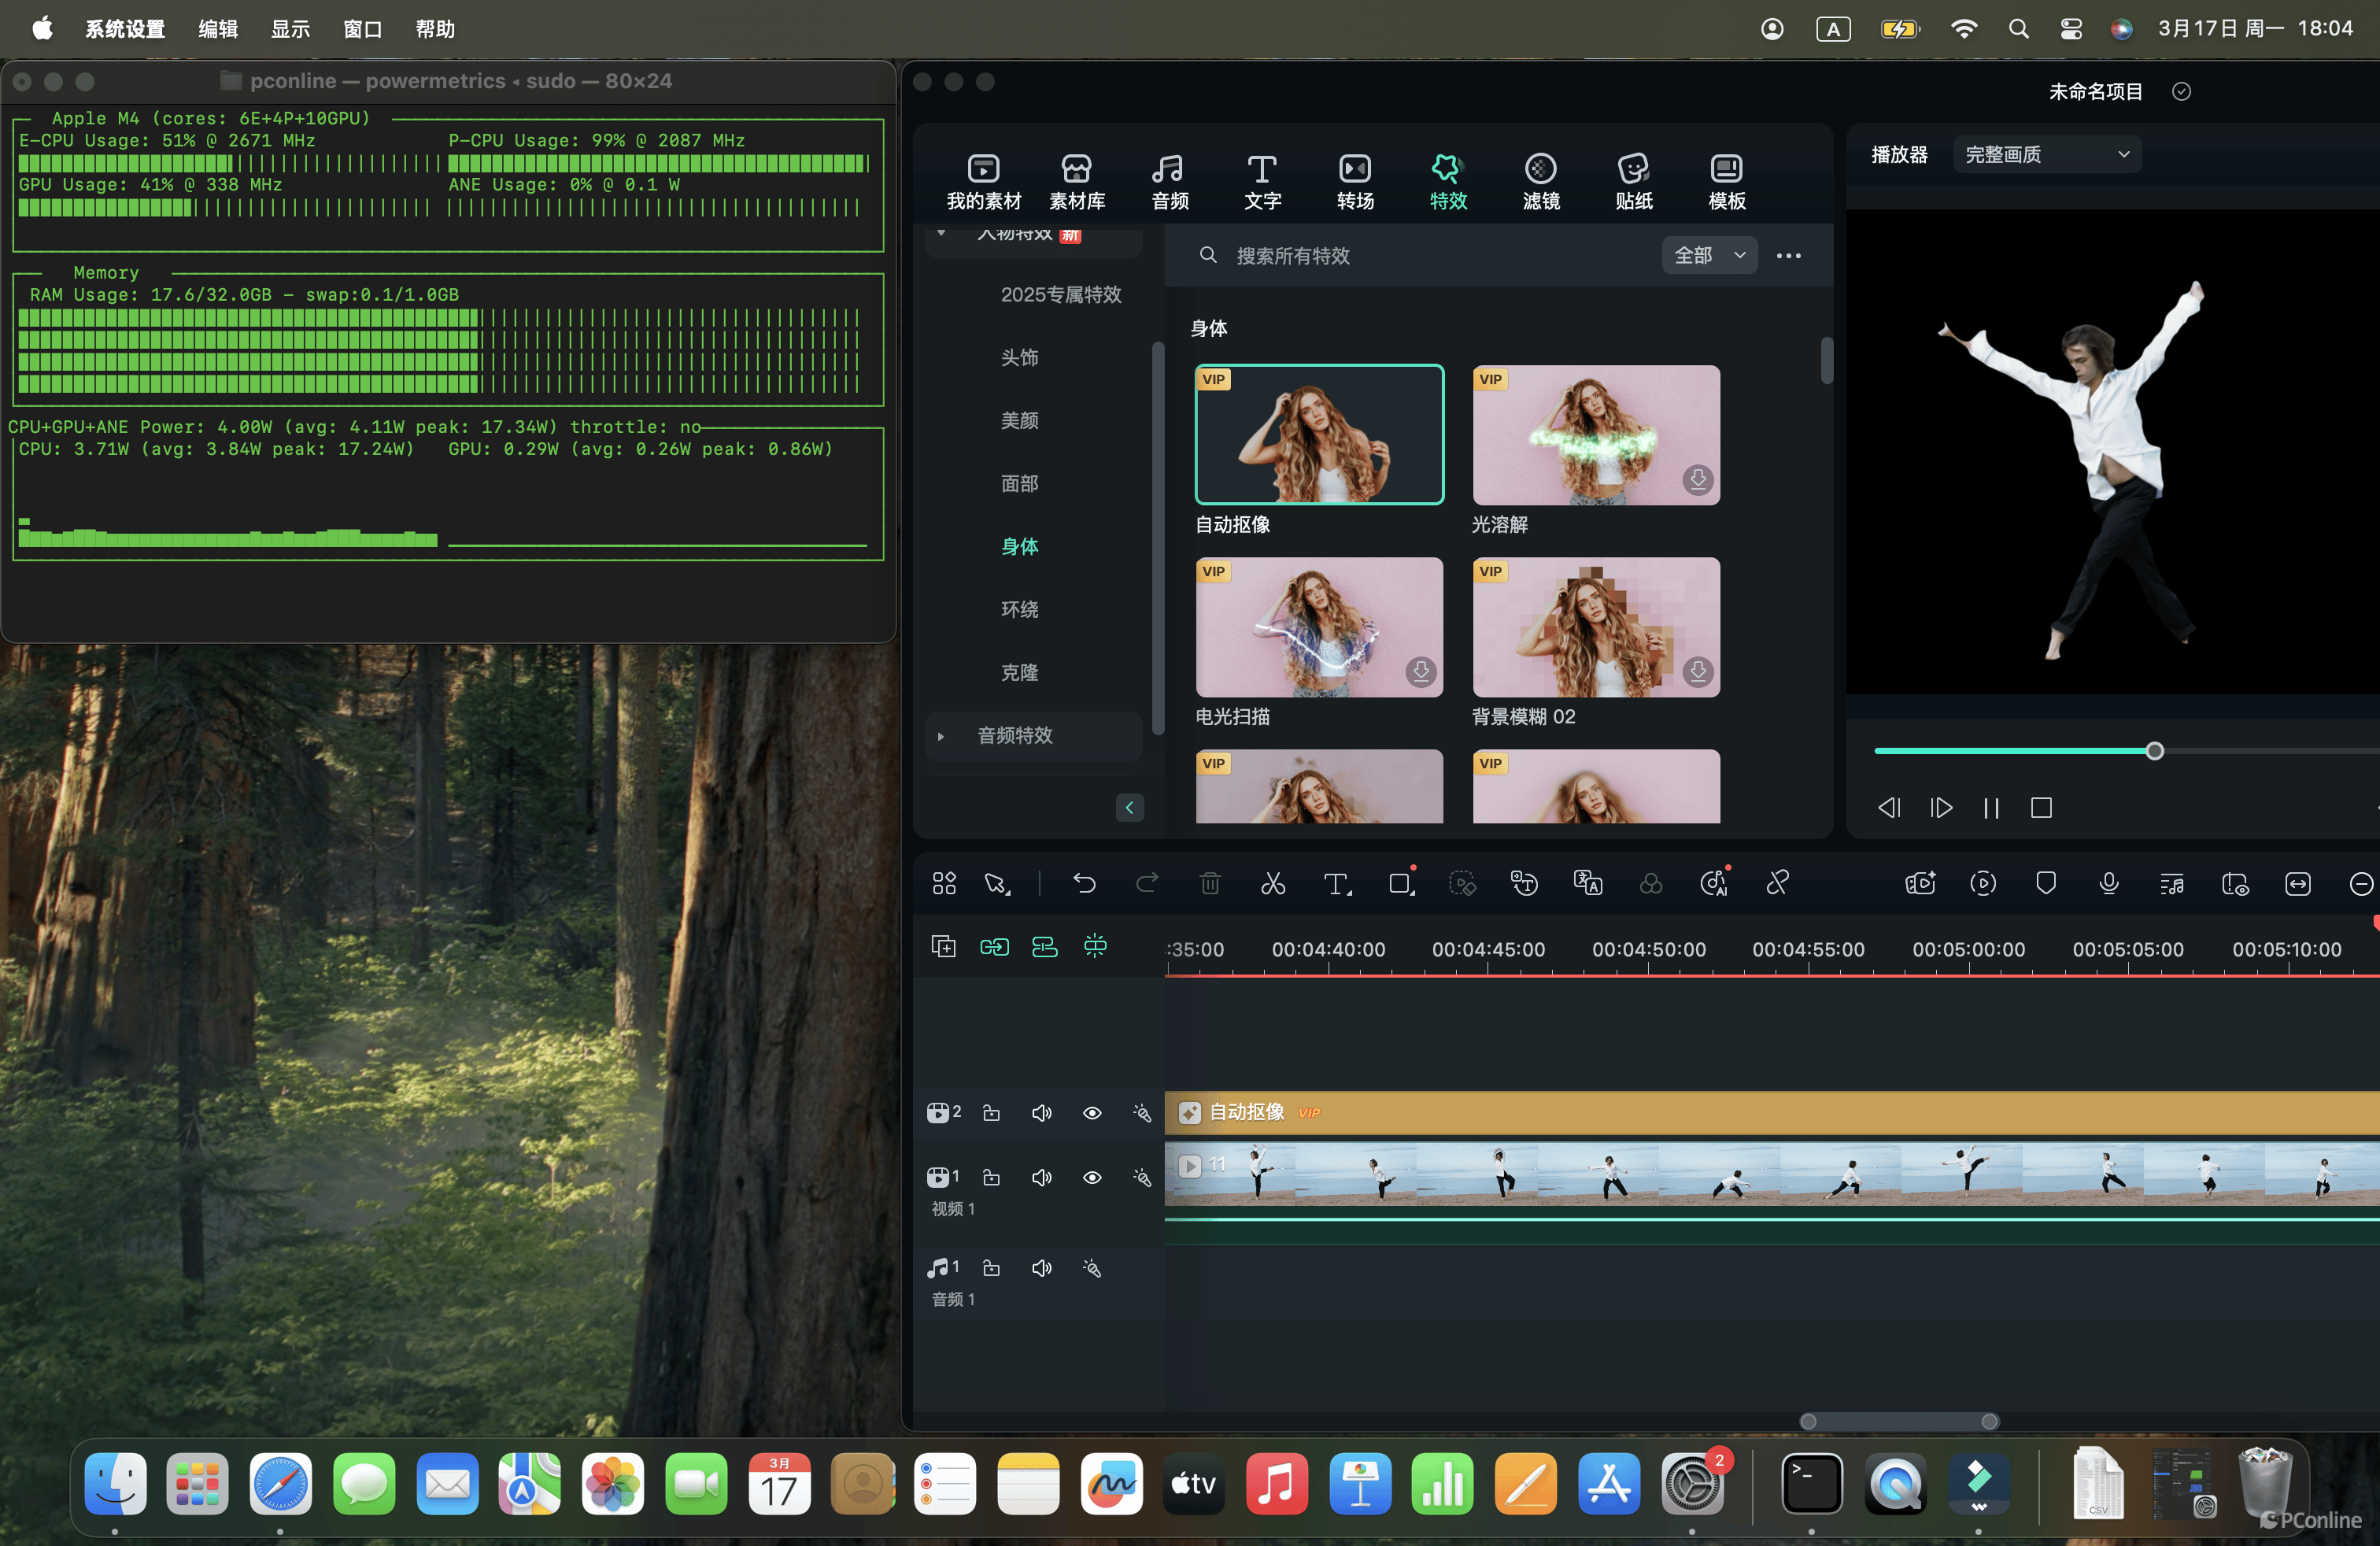Click the marker shield icon
Viewport: 2380px width, 1546px height.
coord(2046,884)
